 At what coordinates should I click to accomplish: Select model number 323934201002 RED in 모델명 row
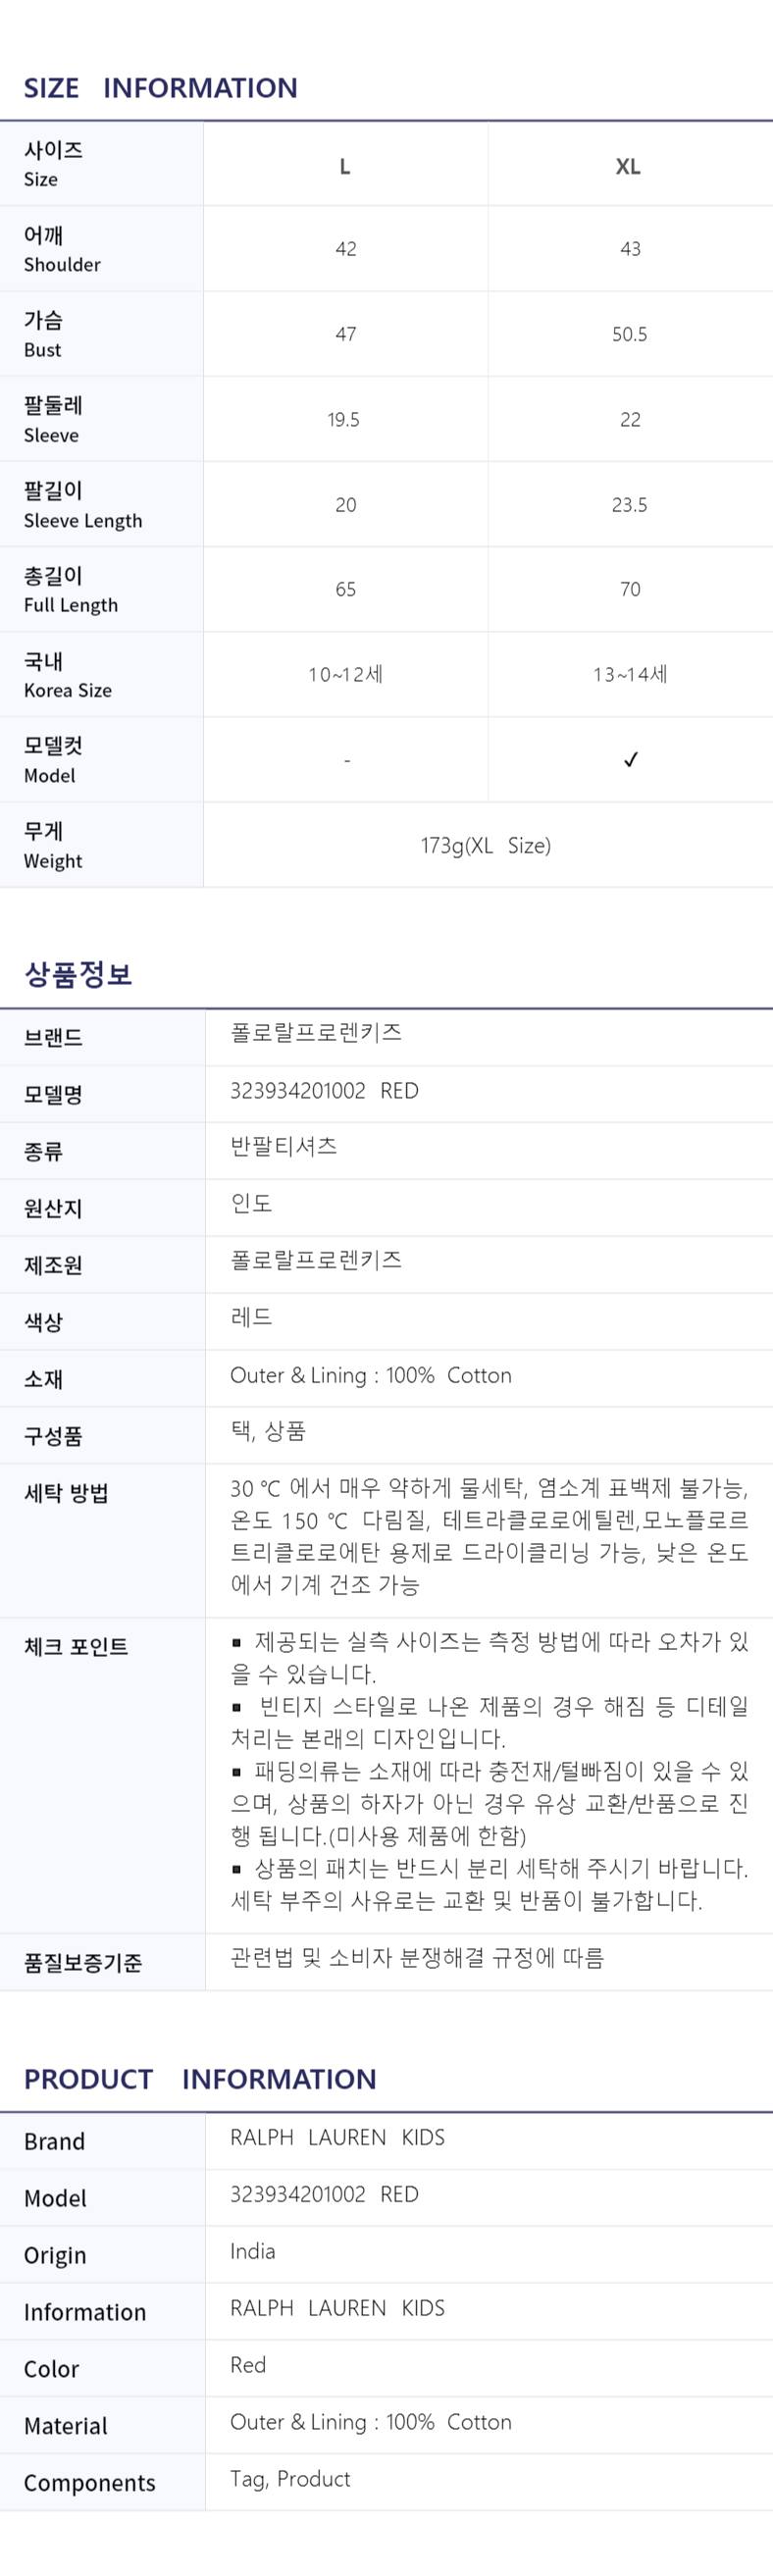click(x=324, y=1090)
